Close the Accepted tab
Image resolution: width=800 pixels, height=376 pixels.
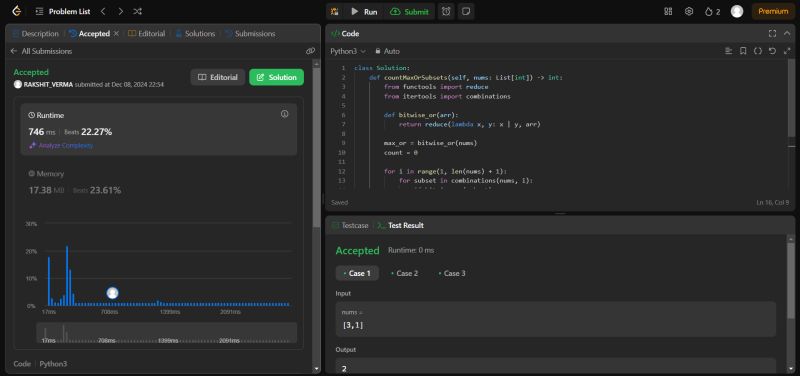pyautogui.click(x=116, y=34)
